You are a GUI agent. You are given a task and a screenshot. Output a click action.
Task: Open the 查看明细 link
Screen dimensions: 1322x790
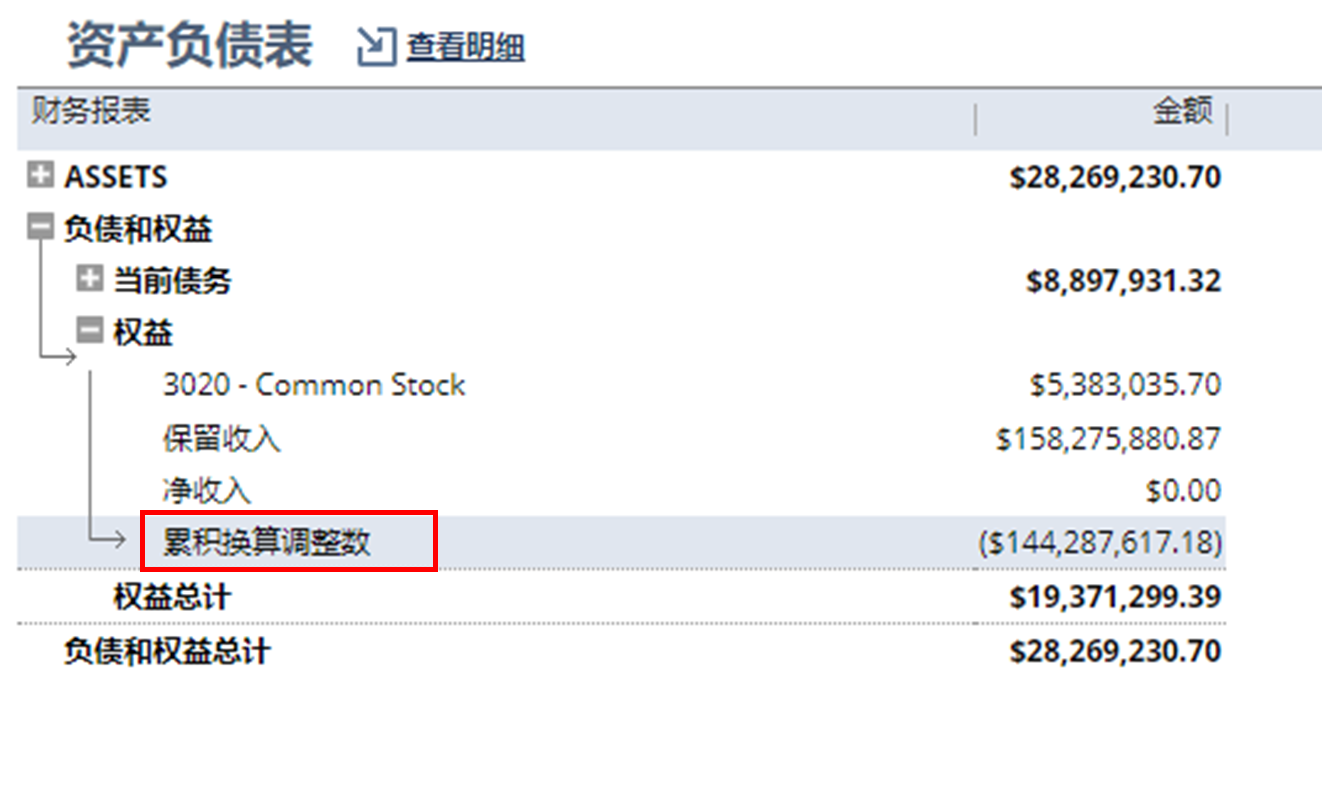[x=465, y=45]
